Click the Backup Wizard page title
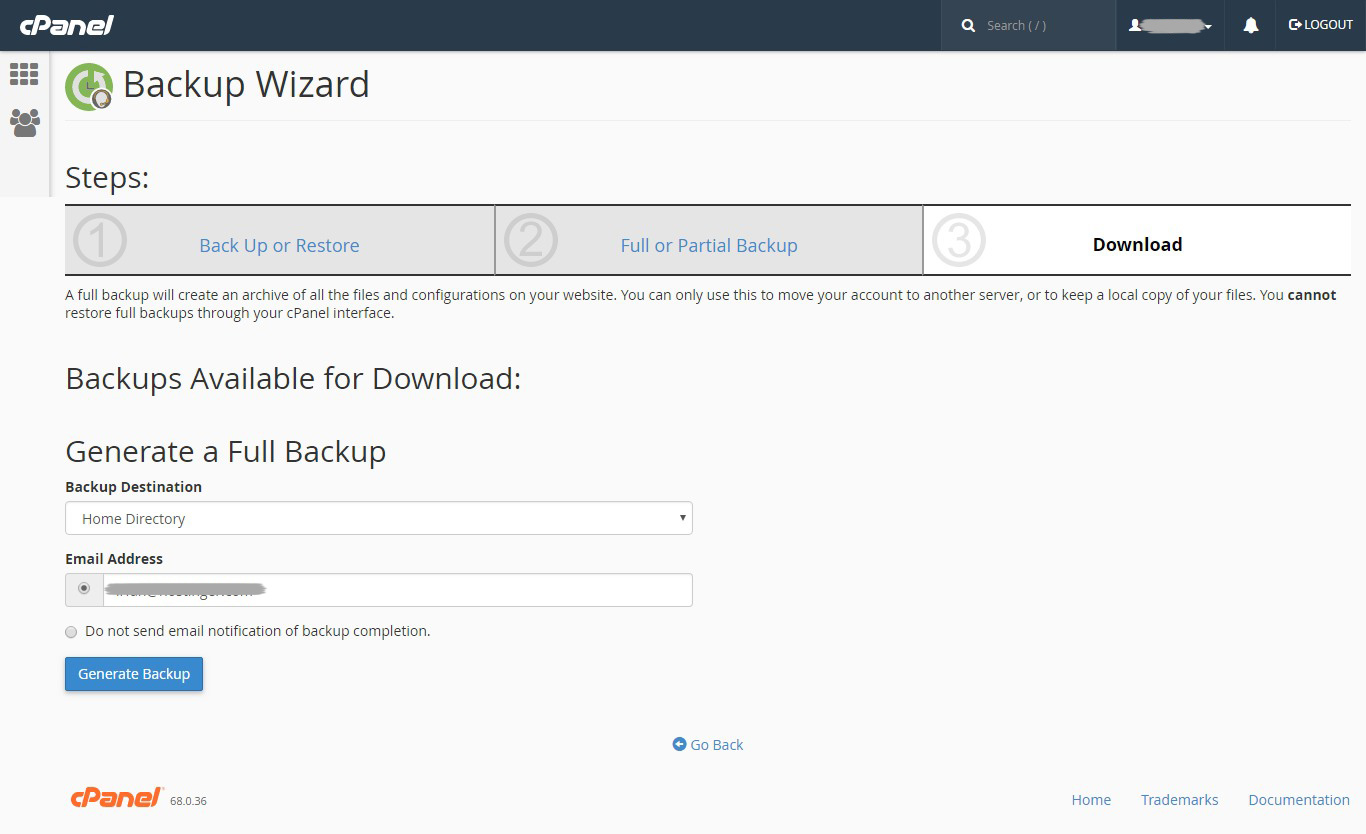Screen dimensions: 1366x834 click(246, 84)
